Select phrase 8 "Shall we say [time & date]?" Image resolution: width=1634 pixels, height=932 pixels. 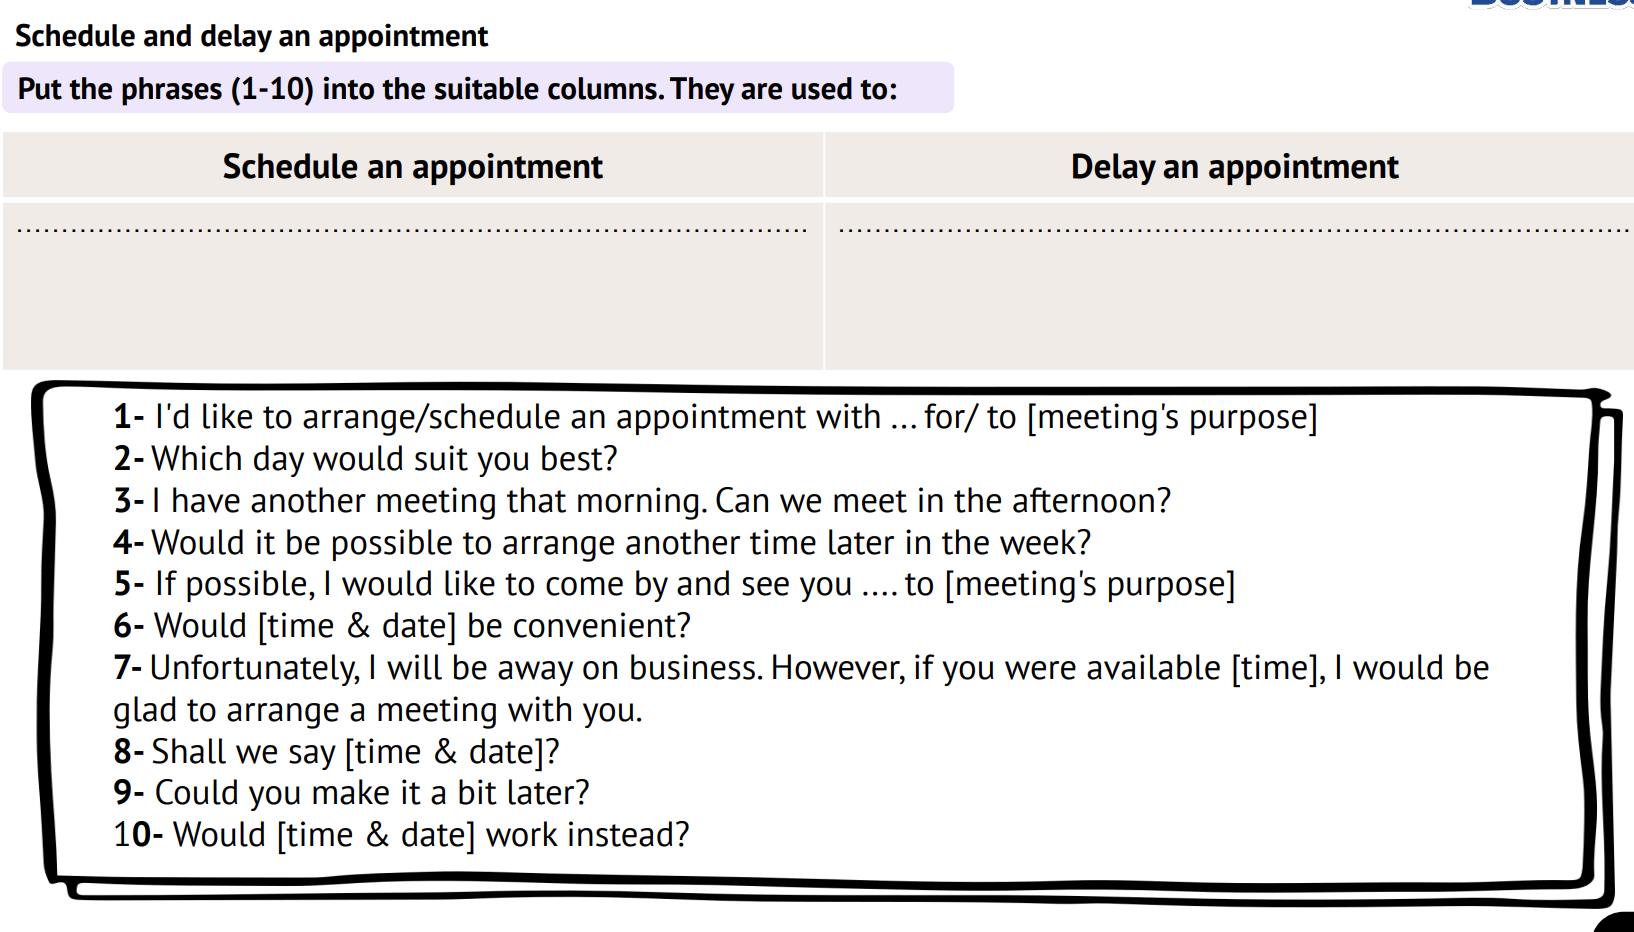click(x=336, y=752)
